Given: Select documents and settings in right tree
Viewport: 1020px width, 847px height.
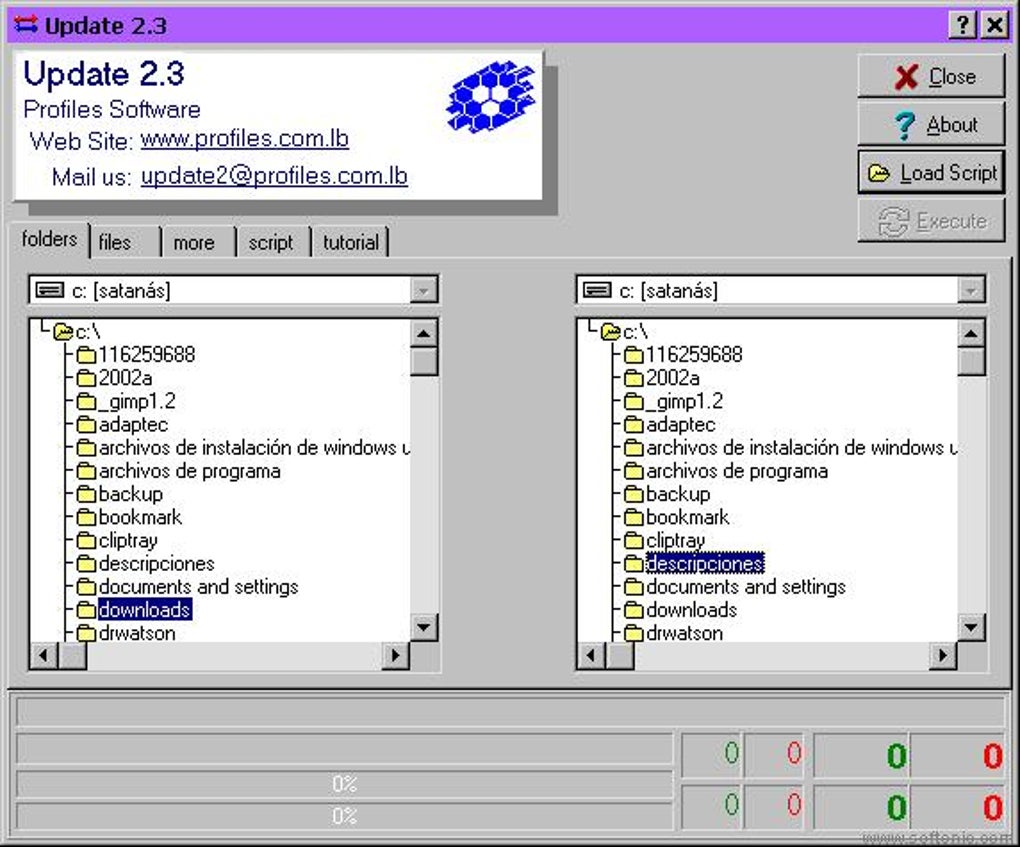Looking at the screenshot, I should pyautogui.click(x=746, y=587).
